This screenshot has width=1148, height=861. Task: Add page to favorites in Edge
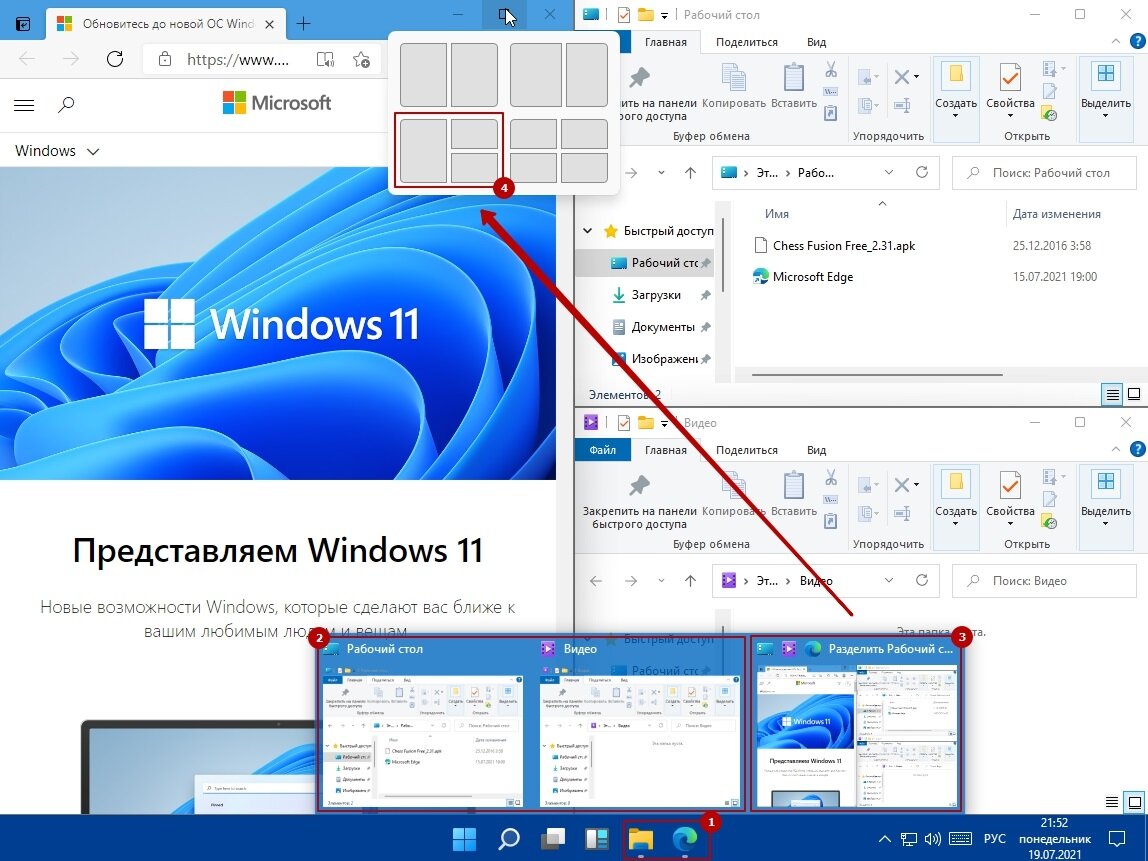pyautogui.click(x=361, y=59)
